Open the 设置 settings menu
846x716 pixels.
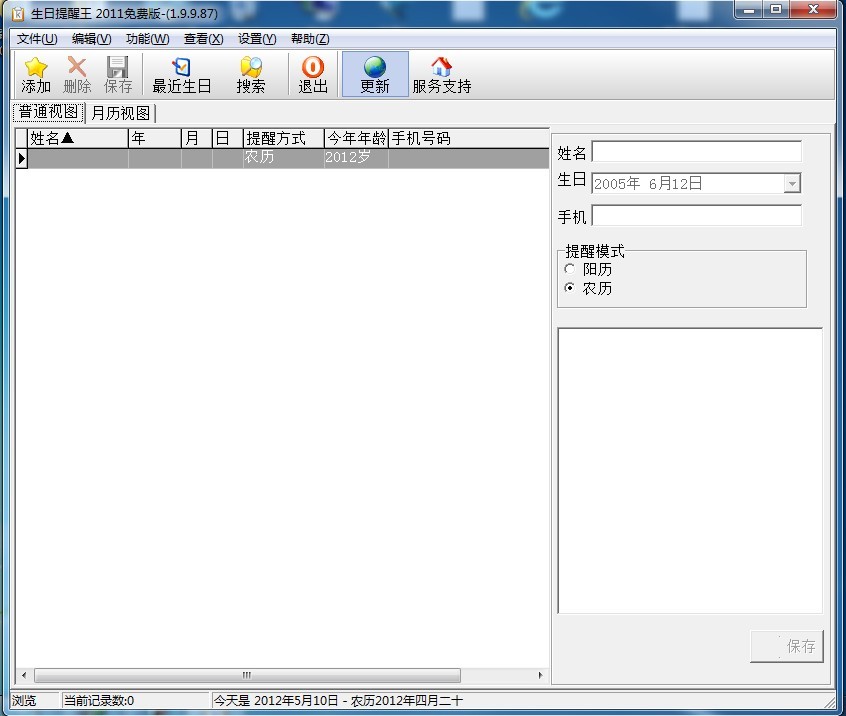256,39
